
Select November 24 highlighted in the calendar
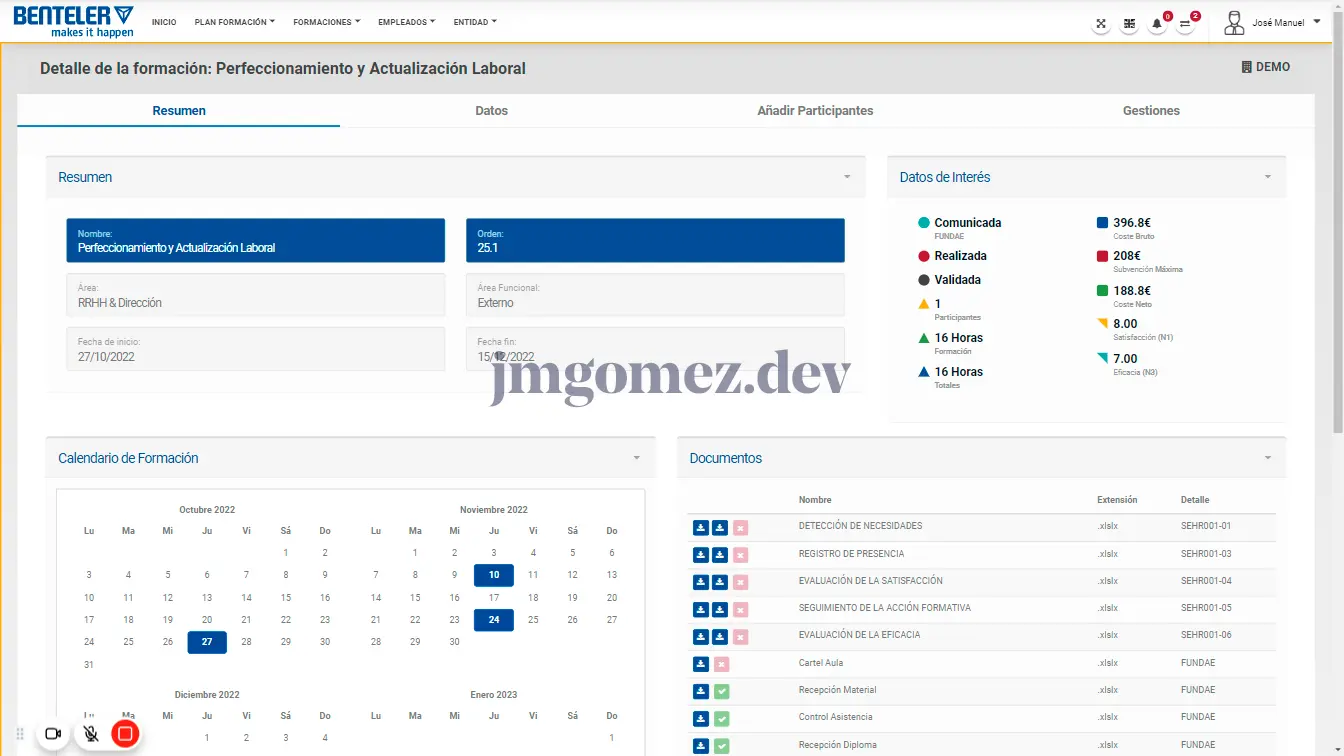(494, 620)
